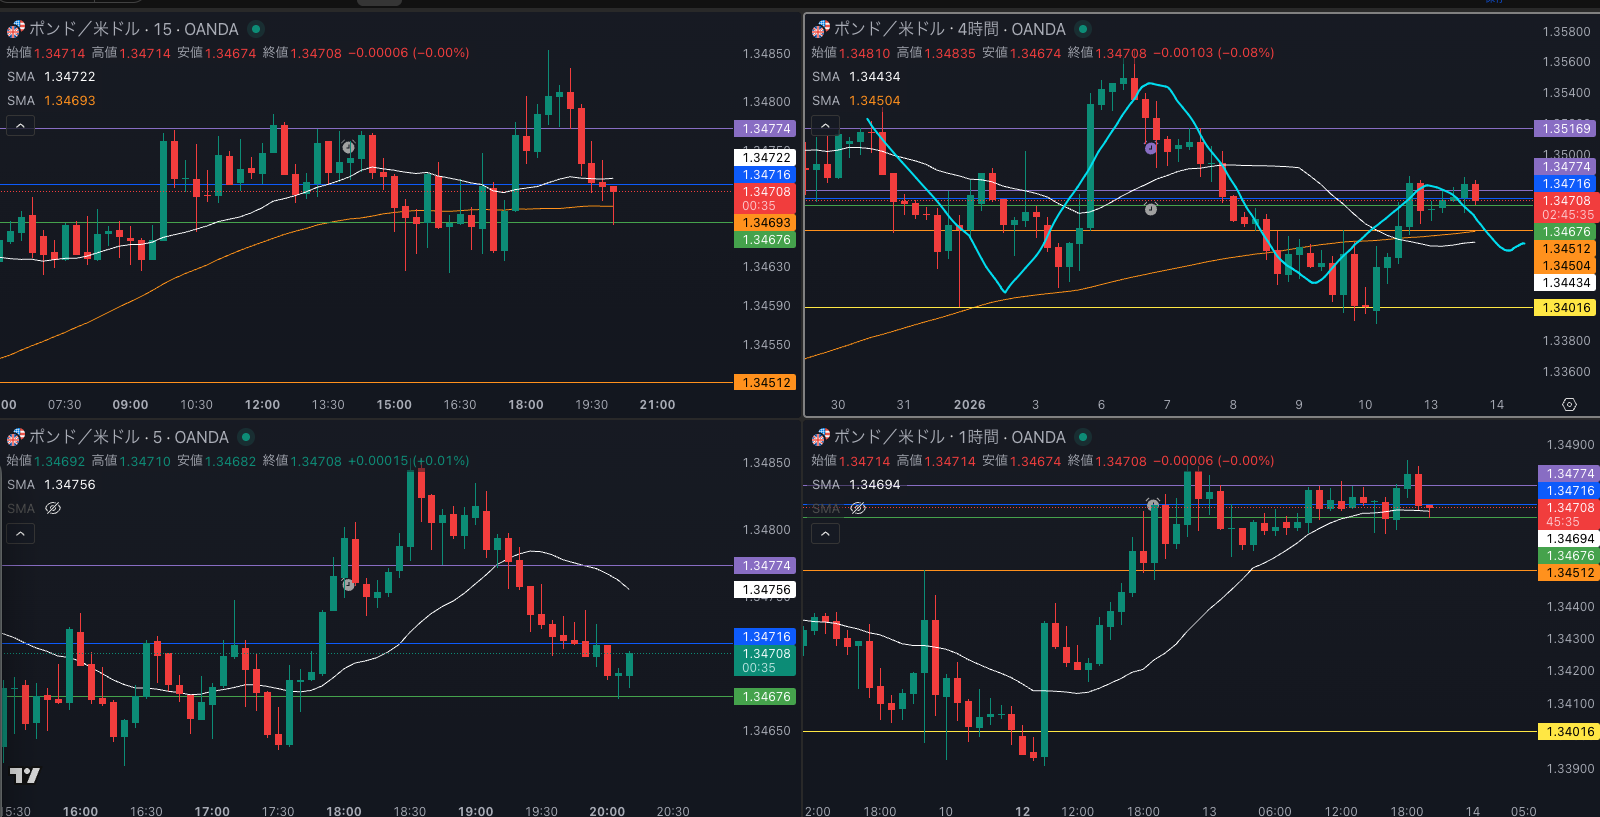Click the purple event marker on 4-hour chart
The width and height of the screenshot is (1600, 817).
(x=1151, y=148)
